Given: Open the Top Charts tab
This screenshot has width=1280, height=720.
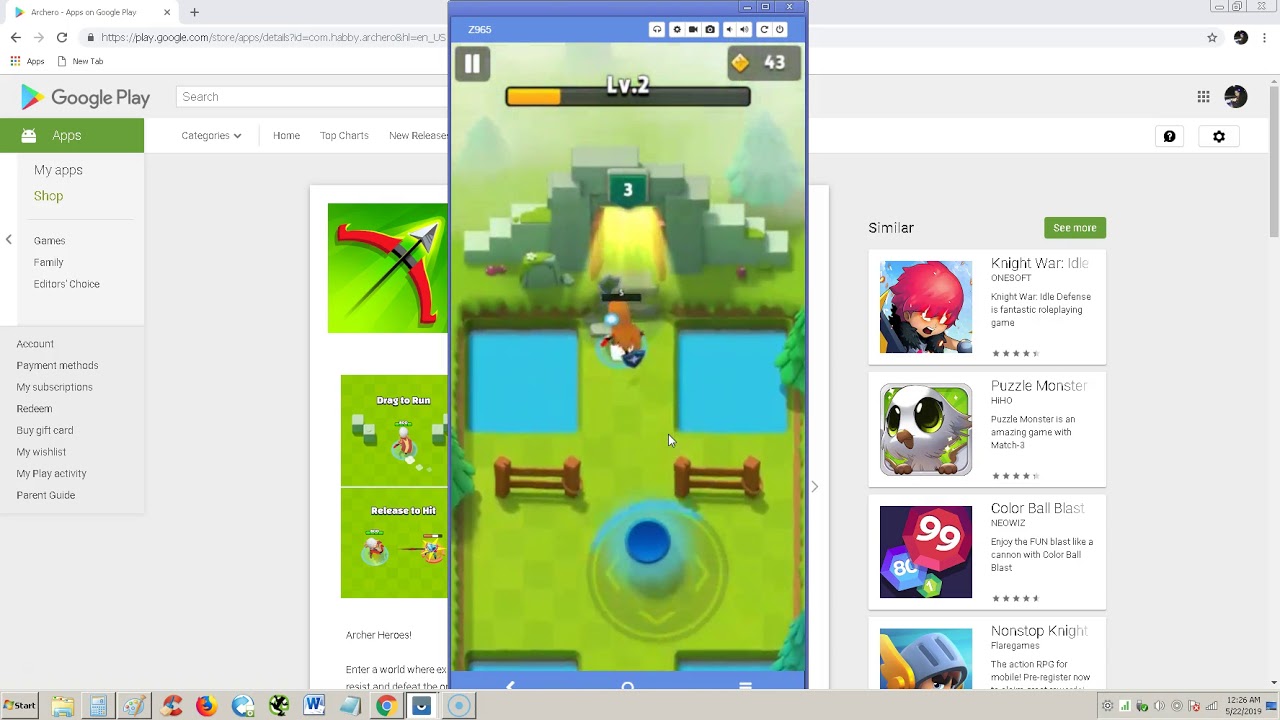Looking at the screenshot, I should tap(344, 136).
